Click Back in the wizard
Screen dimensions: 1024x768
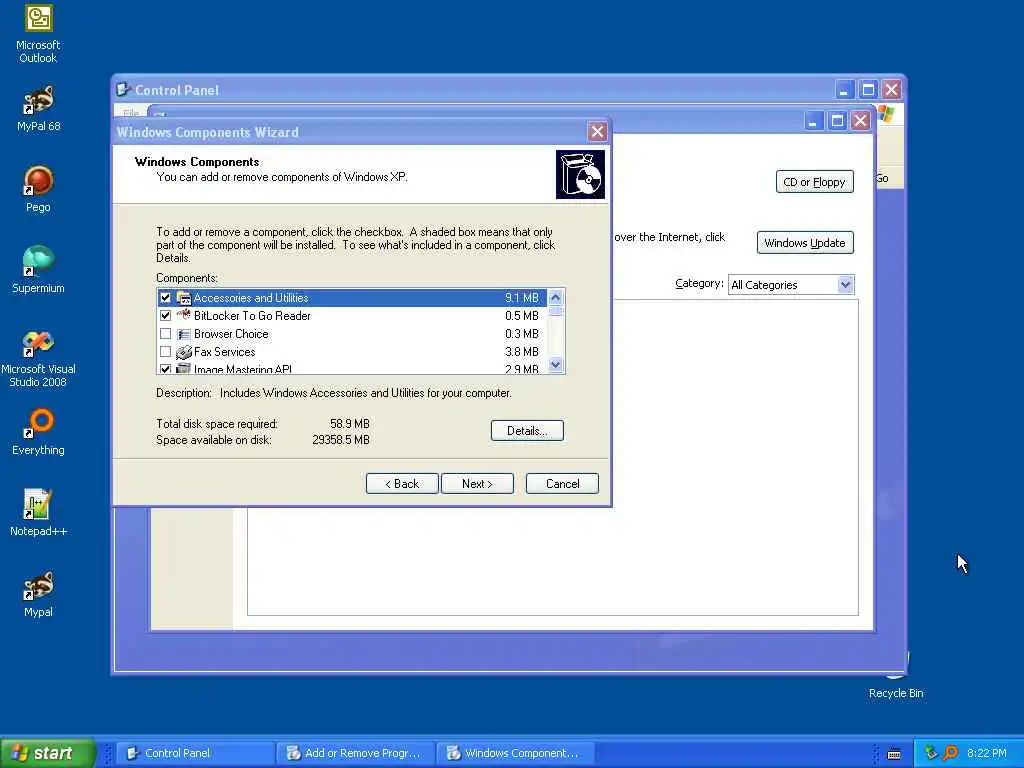(x=402, y=484)
